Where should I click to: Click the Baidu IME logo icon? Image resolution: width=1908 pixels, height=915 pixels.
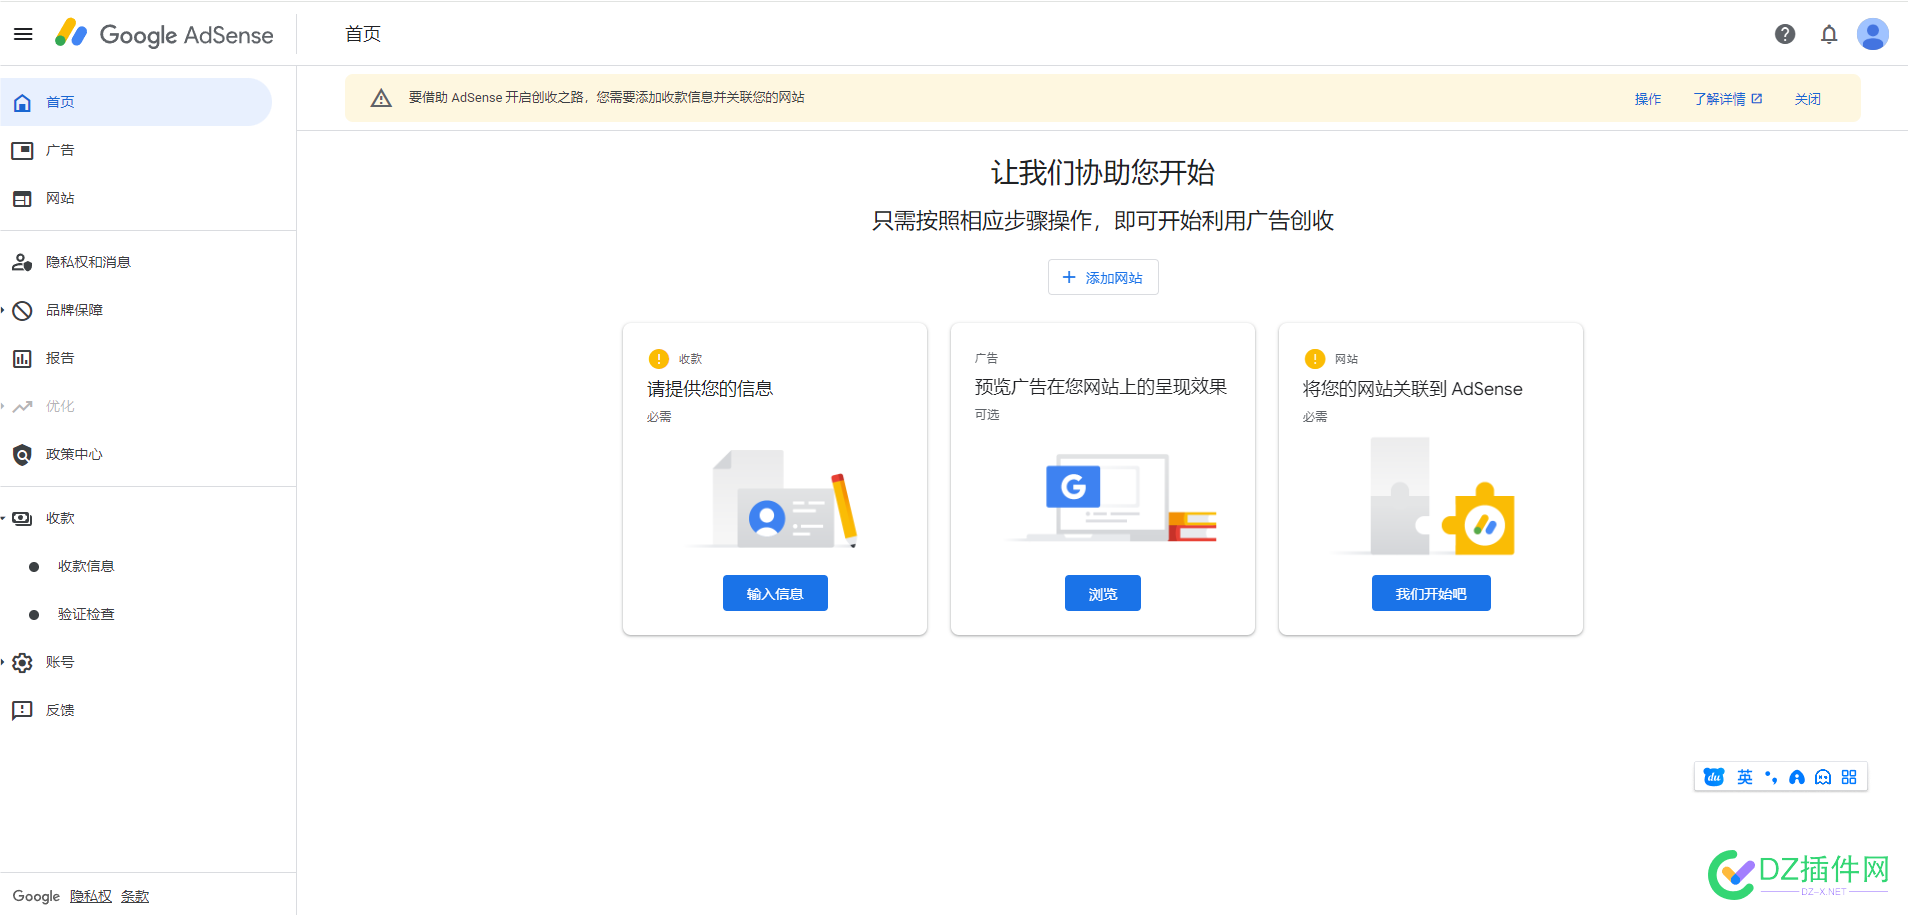1714,777
